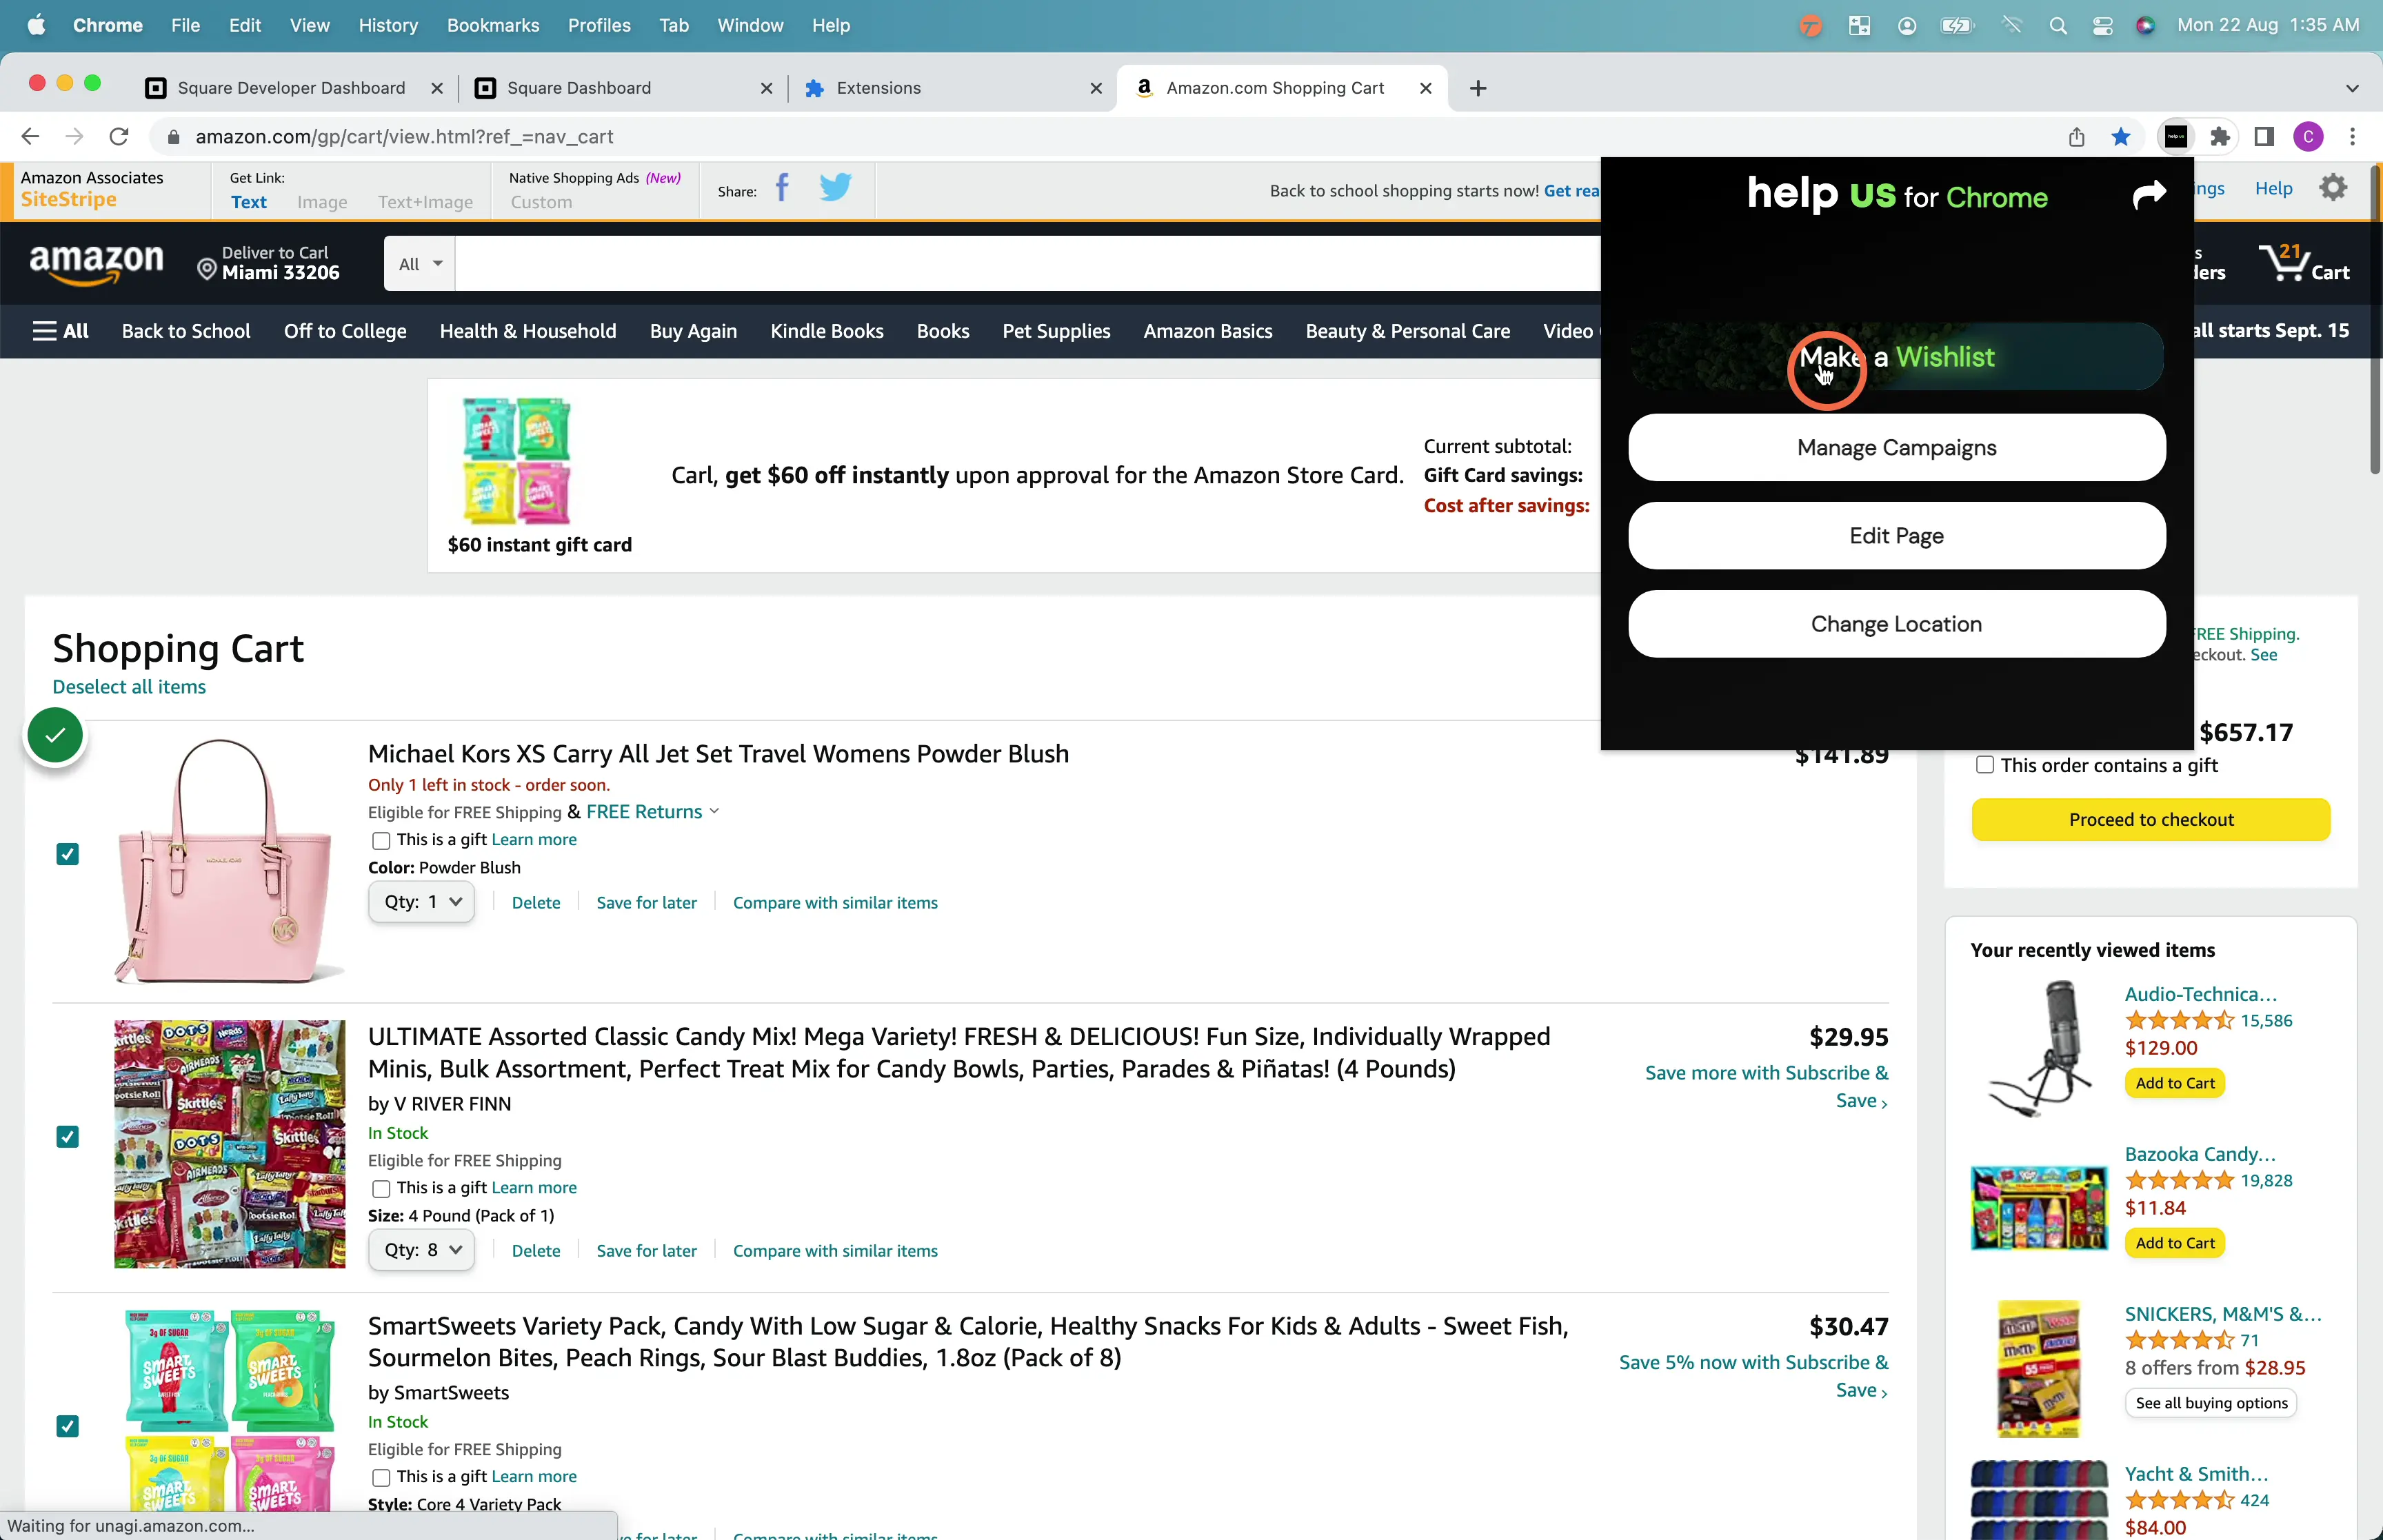
Task: Go back to previous page
Action: tap(30, 137)
